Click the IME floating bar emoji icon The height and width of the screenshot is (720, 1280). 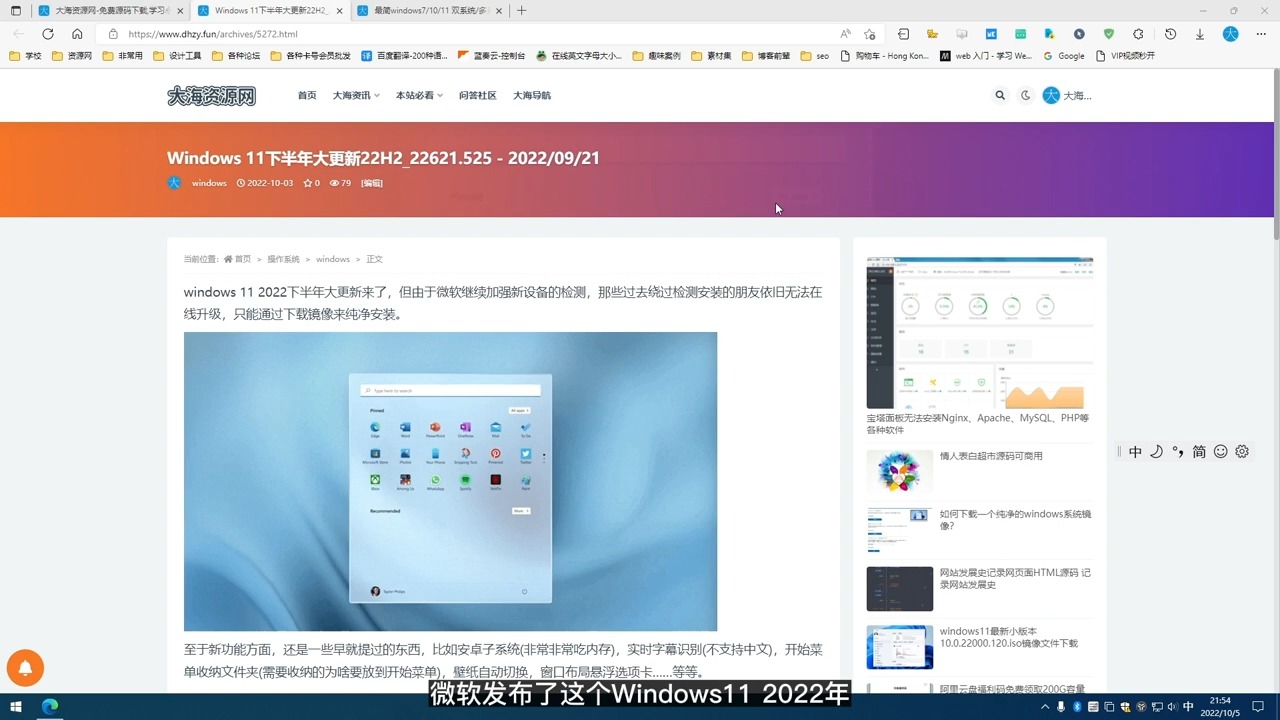[x=1220, y=452]
